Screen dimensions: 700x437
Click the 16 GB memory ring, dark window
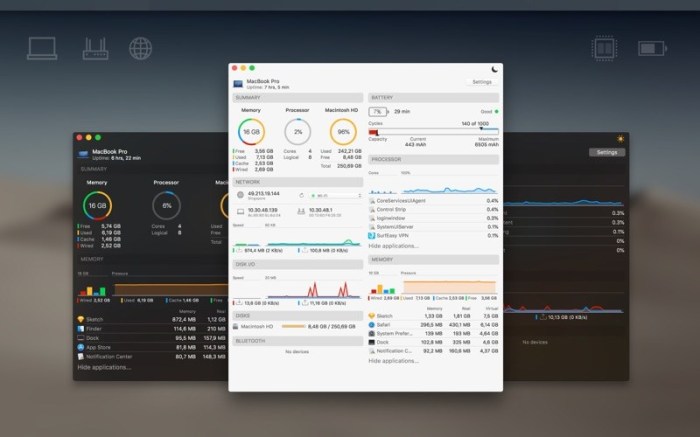point(97,205)
